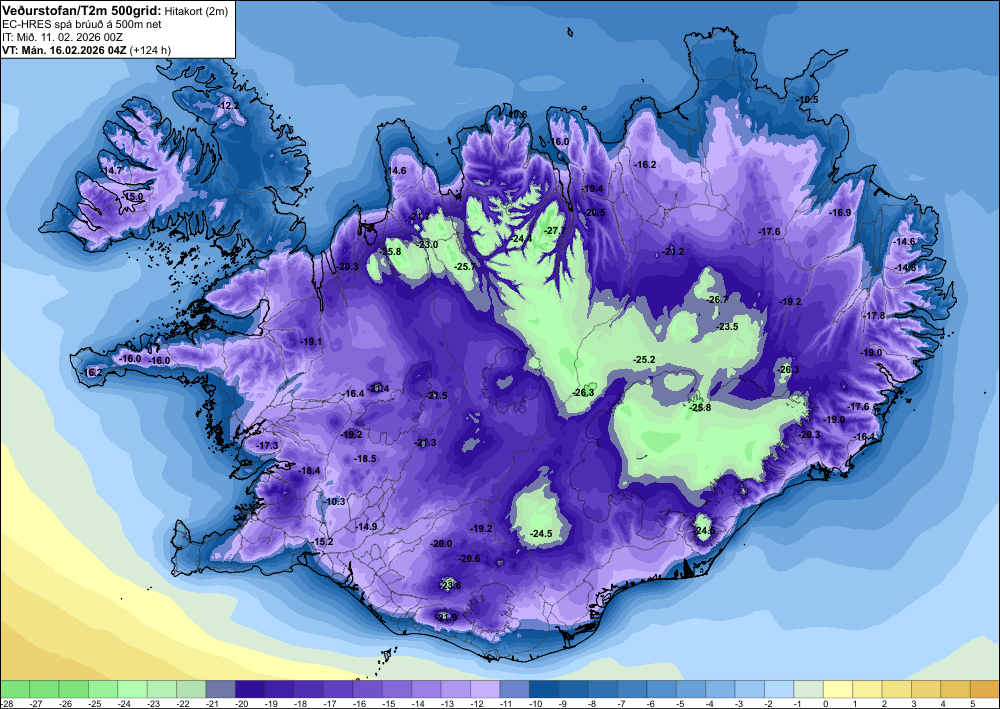Click the -23.0 temperature label
The height and width of the screenshot is (709, 1000).
pyautogui.click(x=427, y=245)
